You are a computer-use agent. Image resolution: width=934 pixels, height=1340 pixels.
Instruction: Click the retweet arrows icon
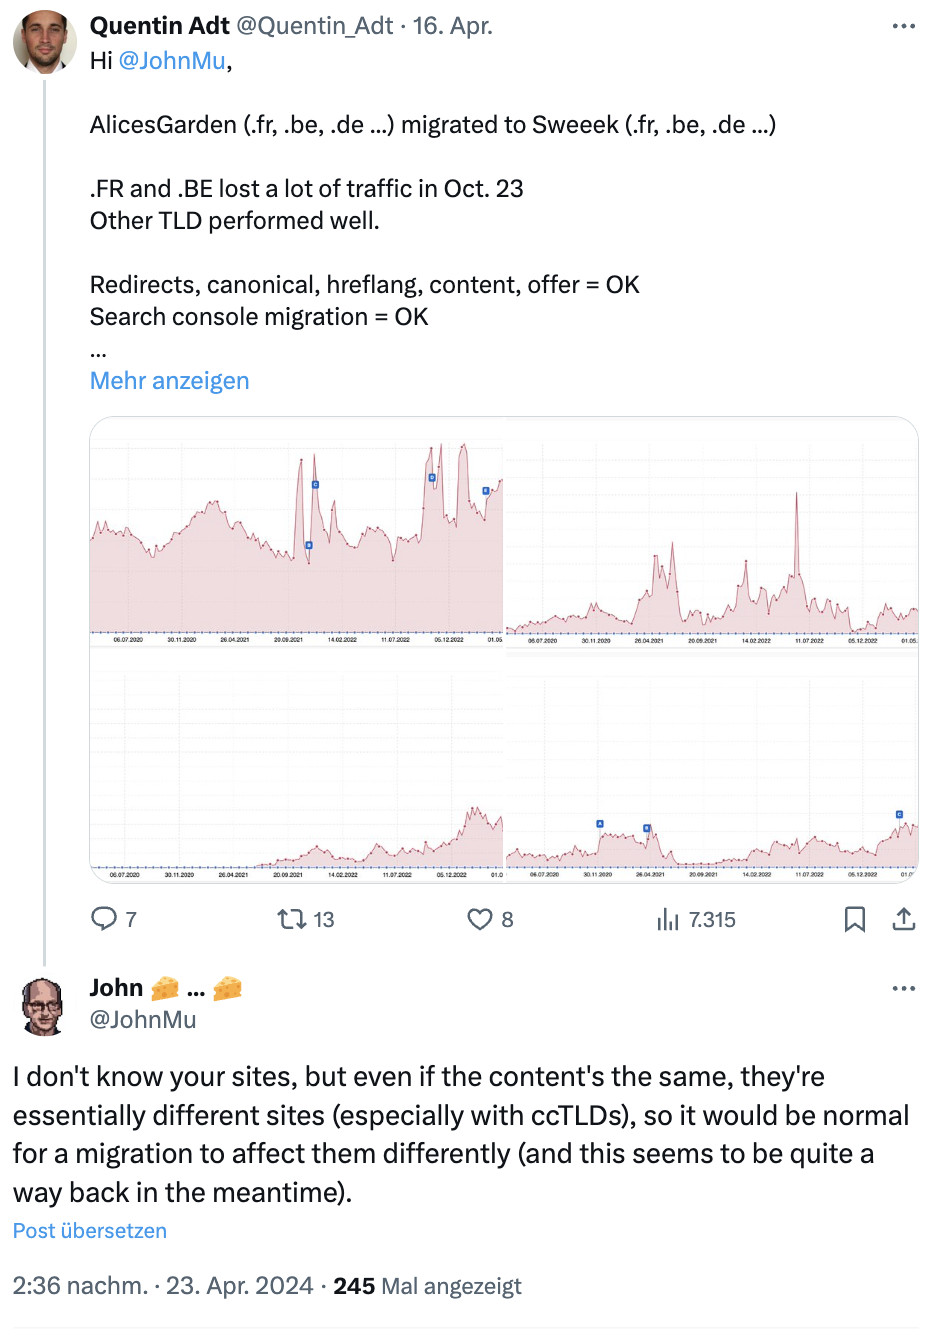(x=292, y=919)
